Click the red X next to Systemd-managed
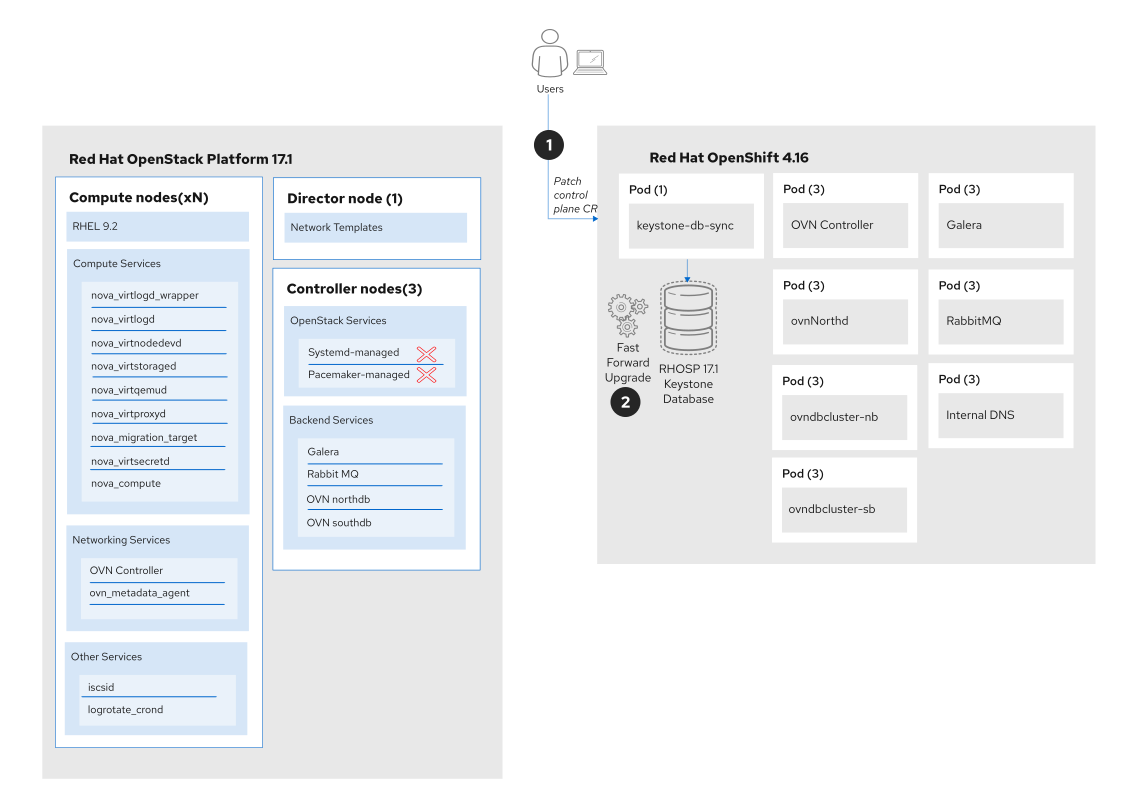This screenshot has height=794, width=1123. click(x=427, y=354)
